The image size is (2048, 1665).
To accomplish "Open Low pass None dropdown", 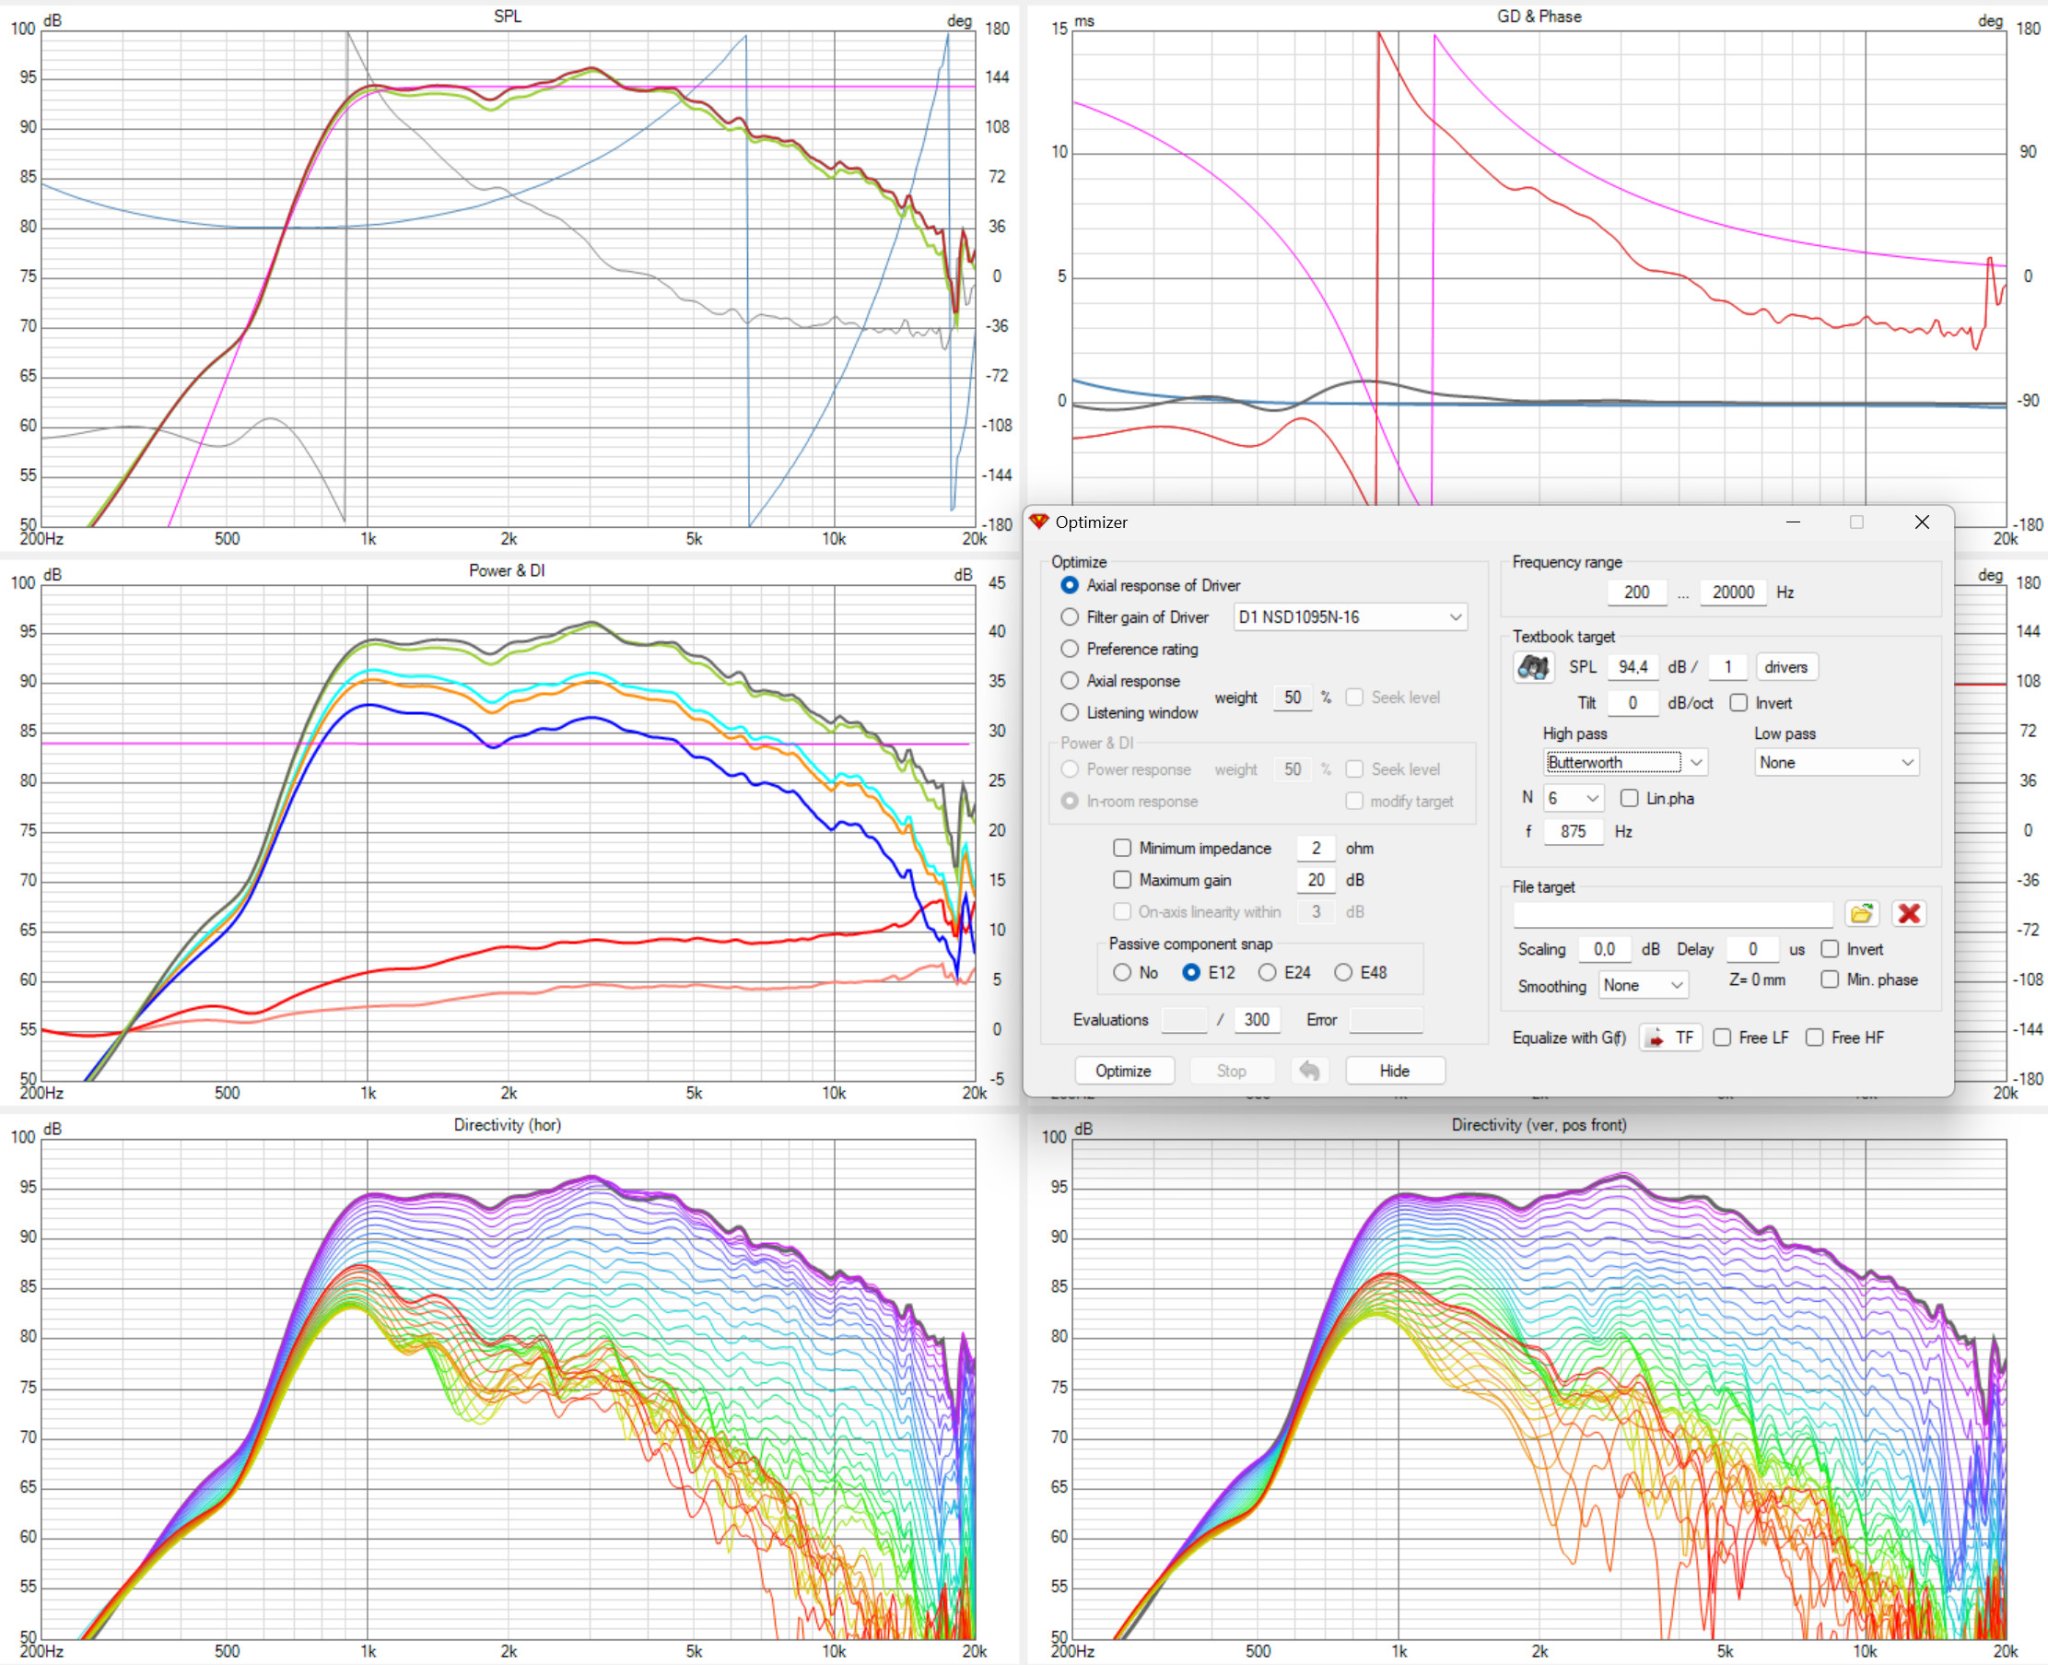I will click(x=1837, y=762).
